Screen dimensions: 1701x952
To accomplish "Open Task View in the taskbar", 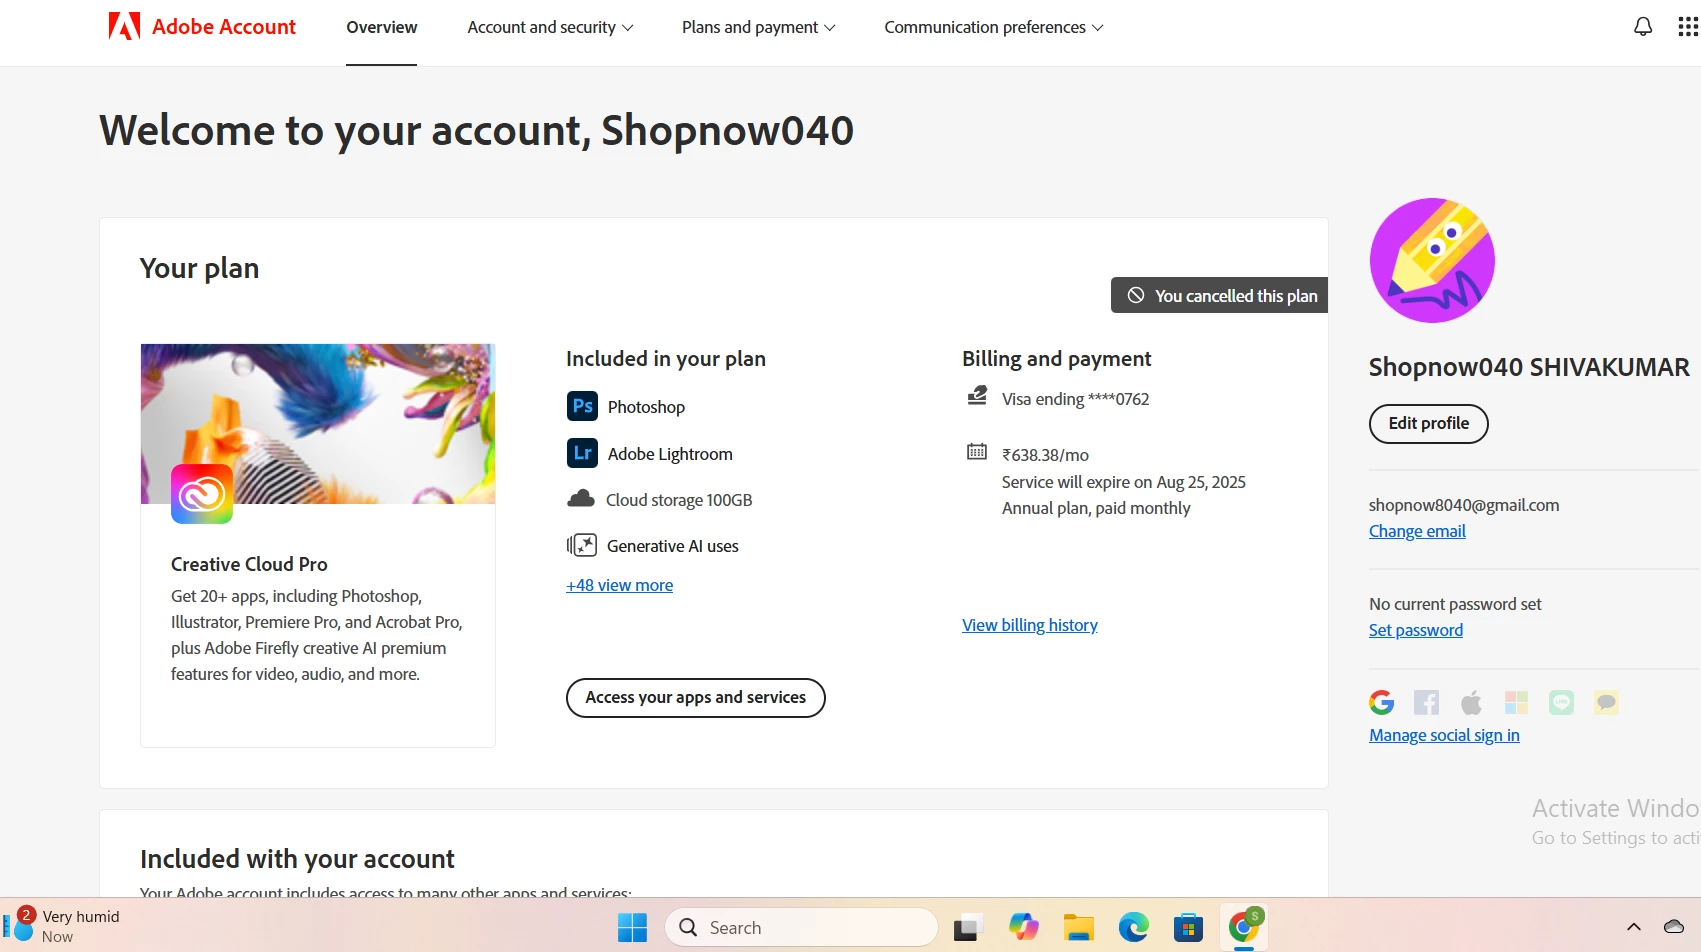I will pyautogui.click(x=967, y=928).
